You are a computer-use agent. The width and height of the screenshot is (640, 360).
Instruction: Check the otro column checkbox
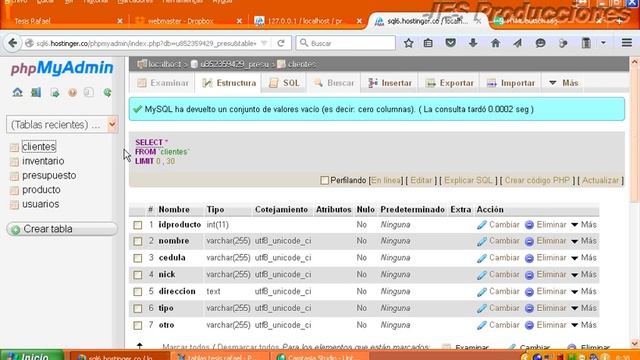tap(138, 325)
